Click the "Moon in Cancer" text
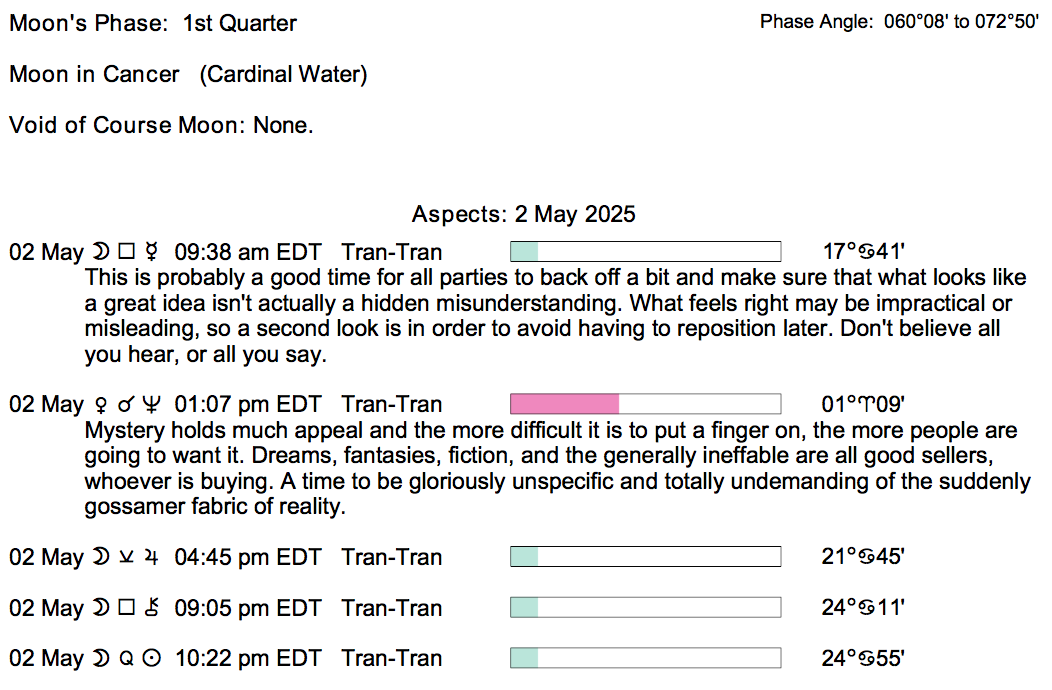The image size is (1052, 690). 94,74
